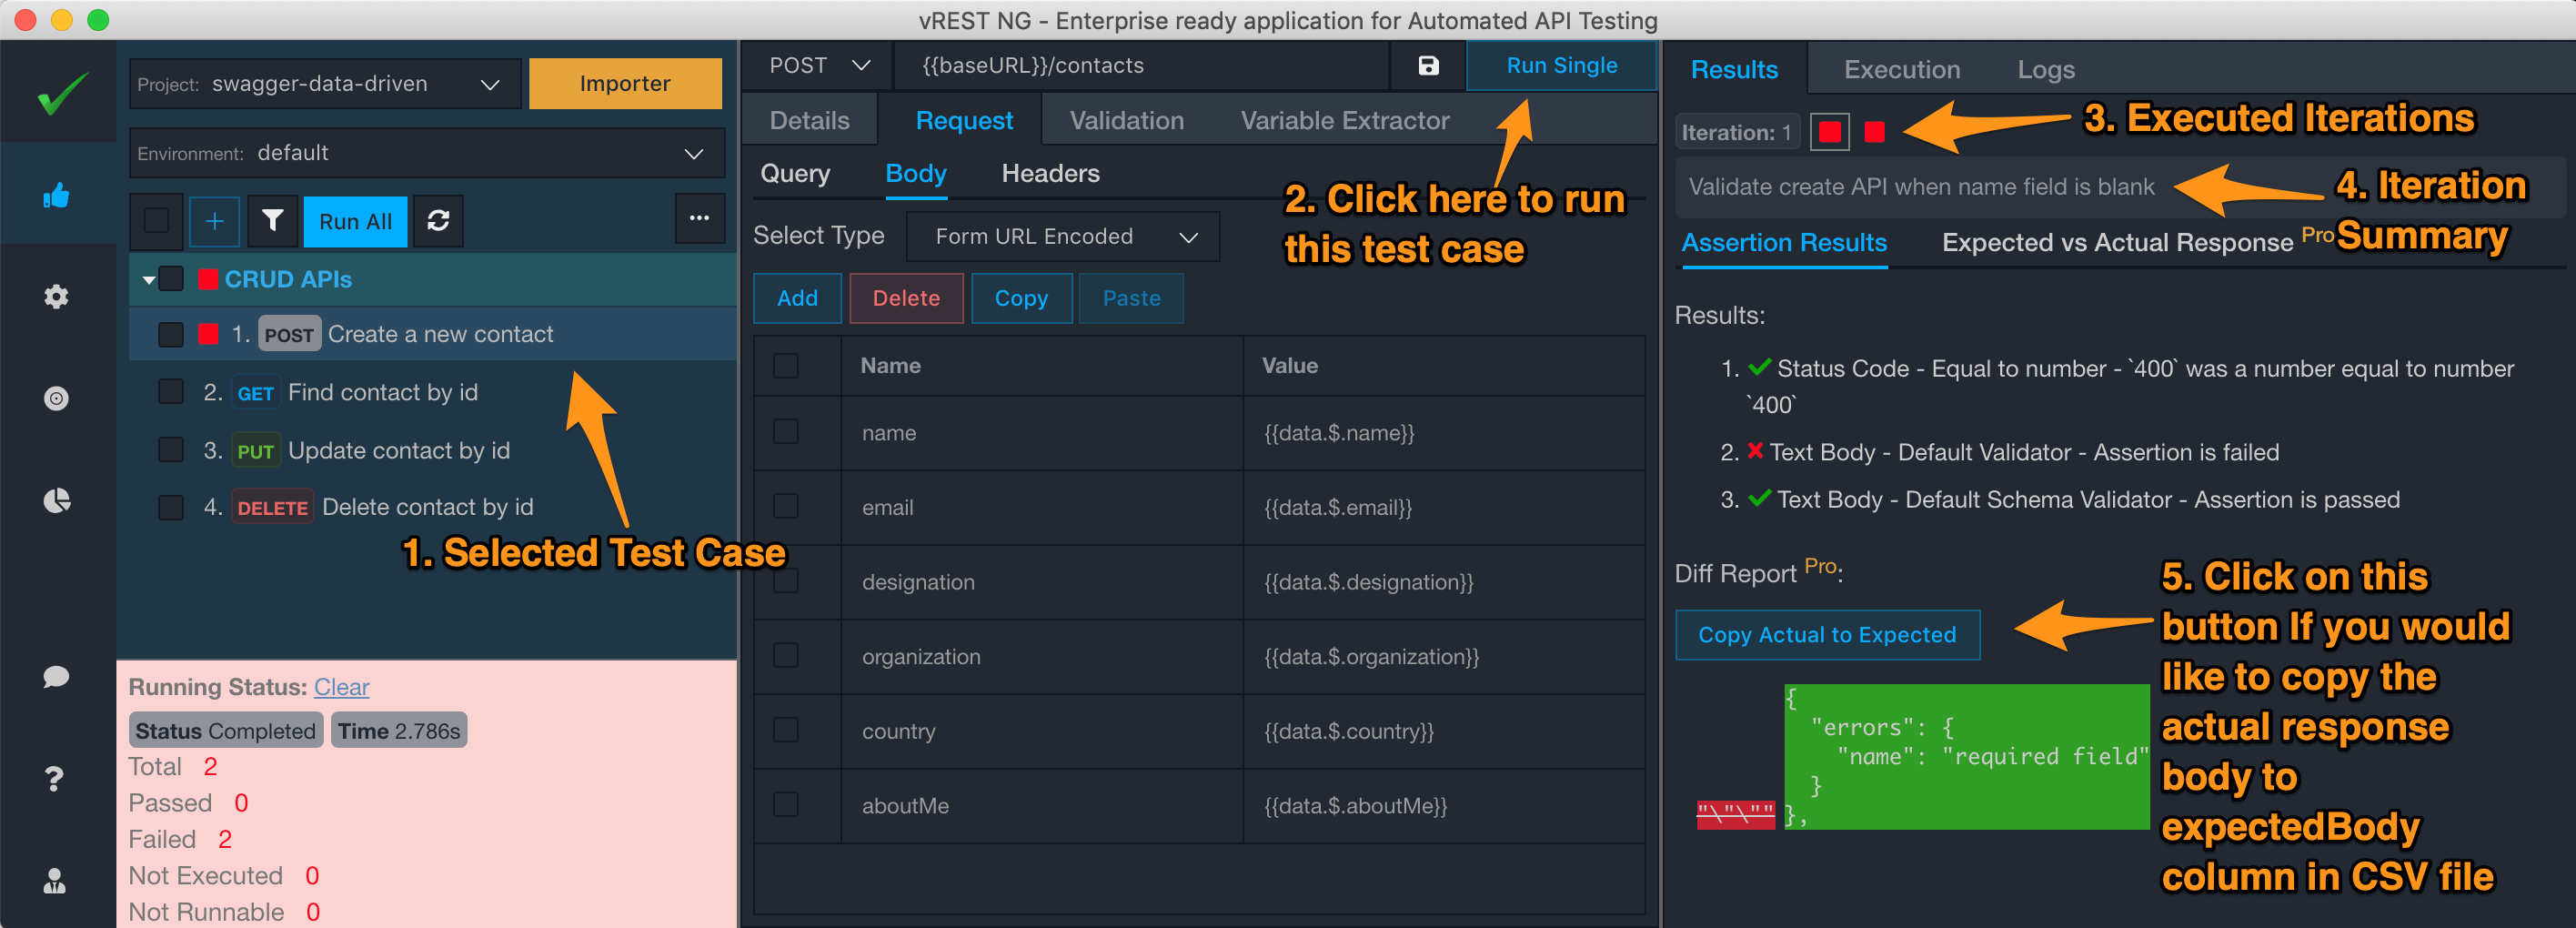Open the chat bubble feedback sidebar icon
The height and width of the screenshot is (928, 2576).
click(57, 676)
